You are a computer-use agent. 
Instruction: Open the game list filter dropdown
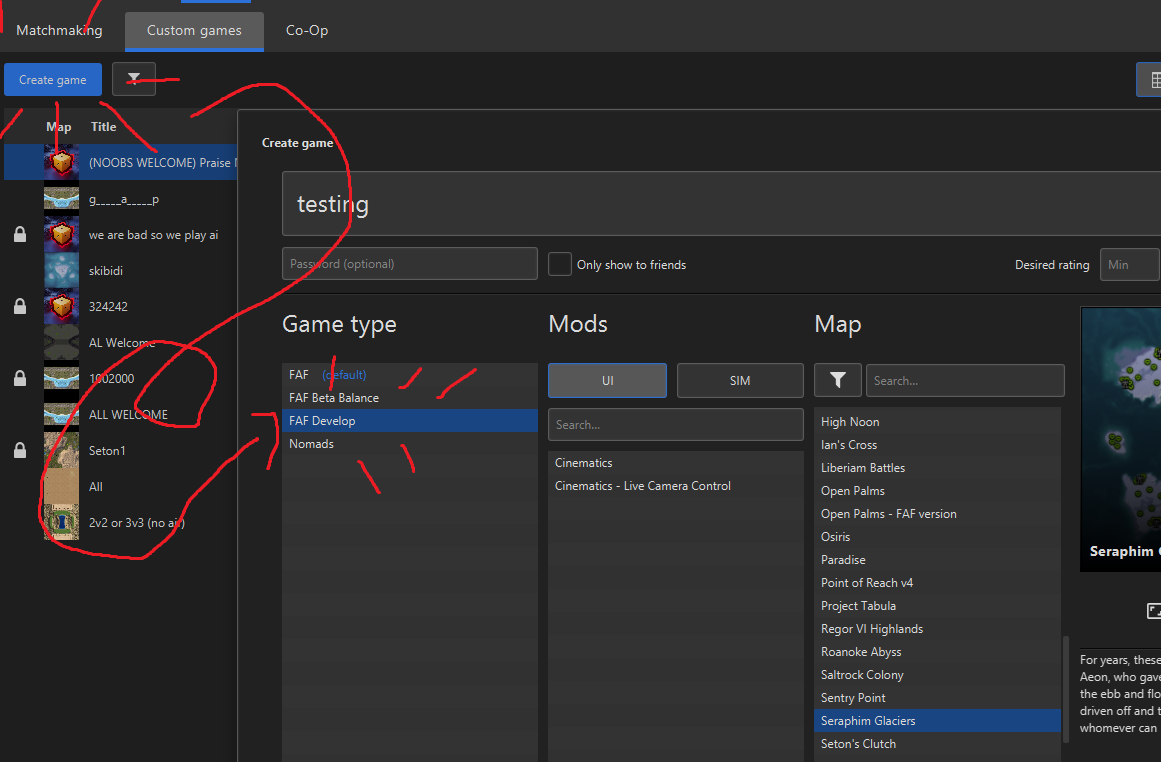click(134, 79)
